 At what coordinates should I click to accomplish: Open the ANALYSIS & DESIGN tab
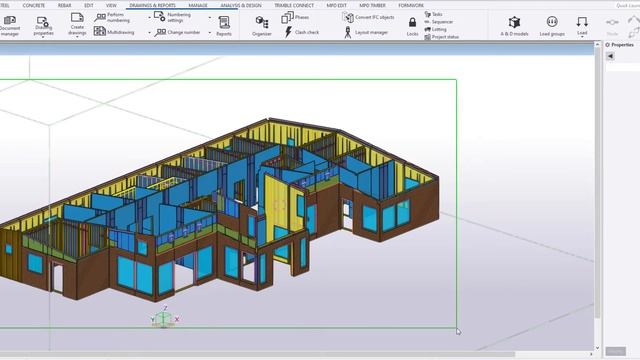coord(241,5)
